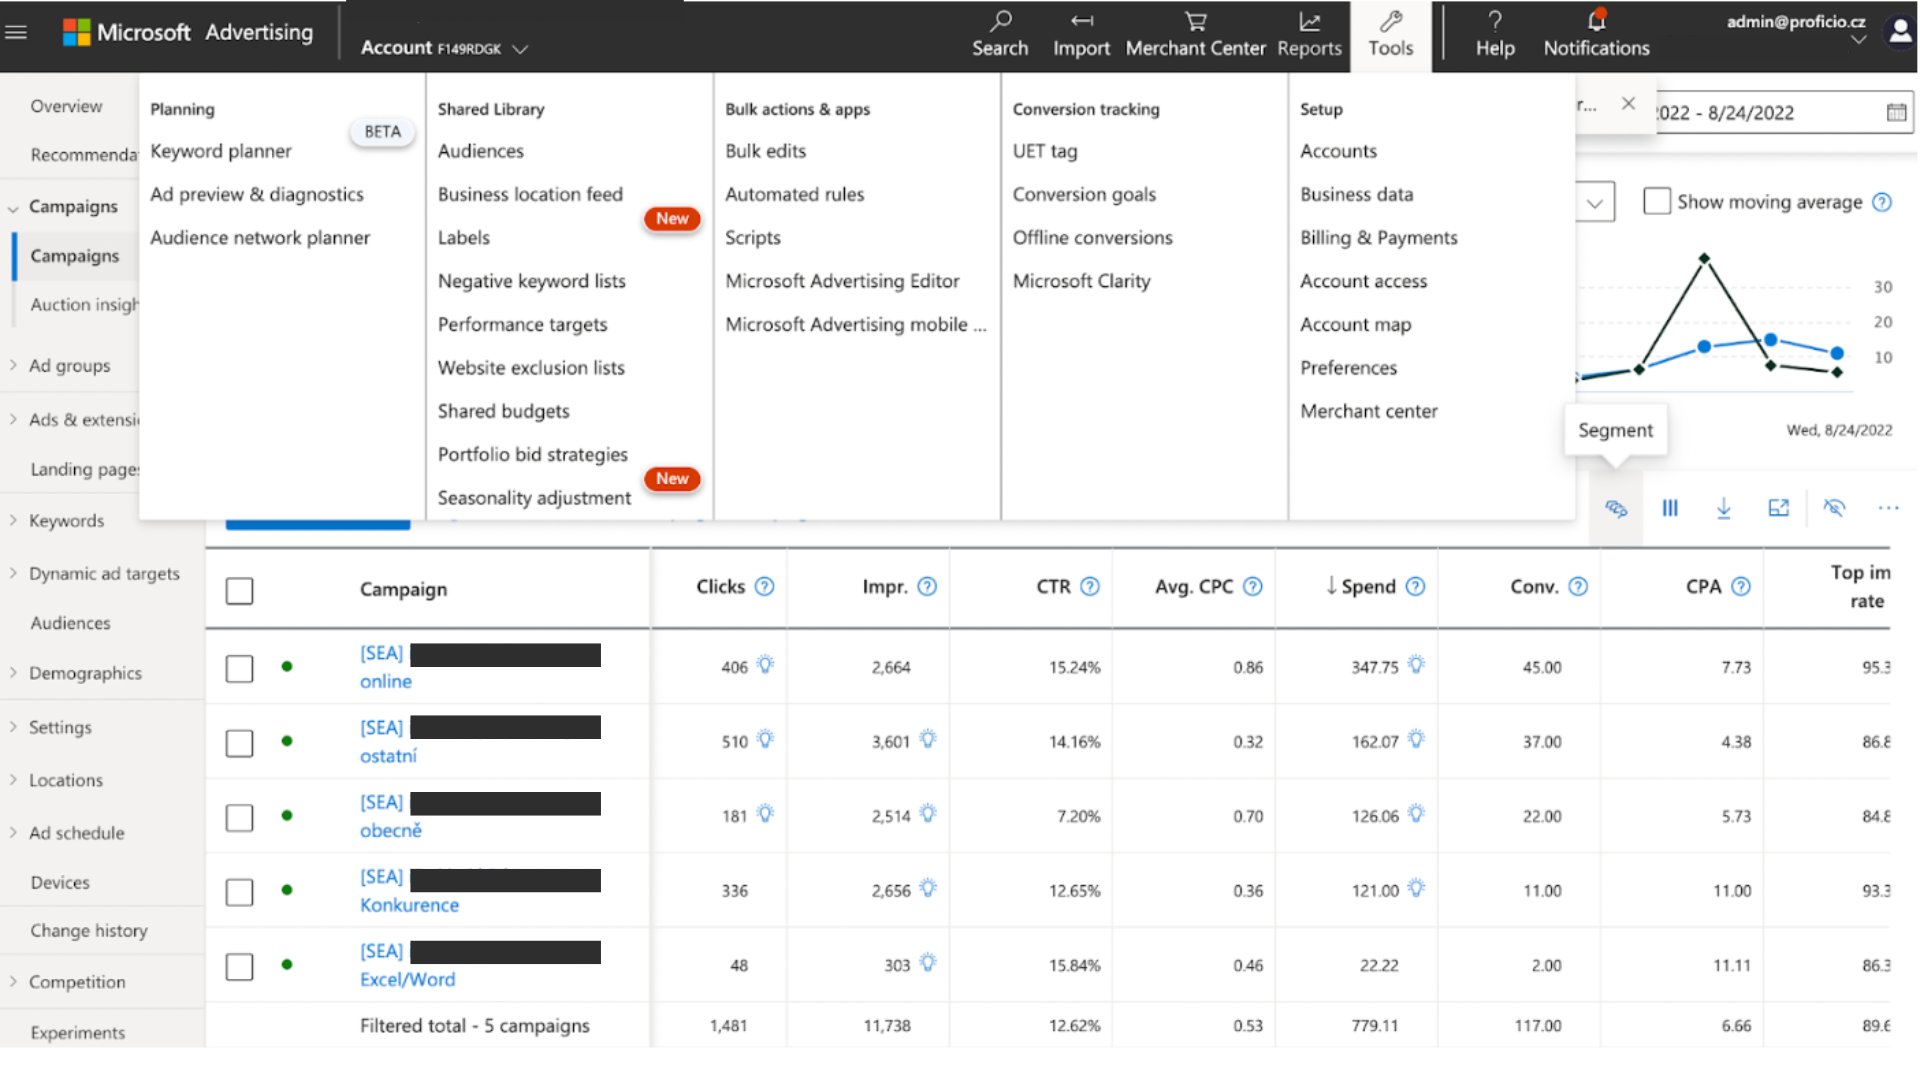Open Conversion goals menu entry

click(1084, 194)
